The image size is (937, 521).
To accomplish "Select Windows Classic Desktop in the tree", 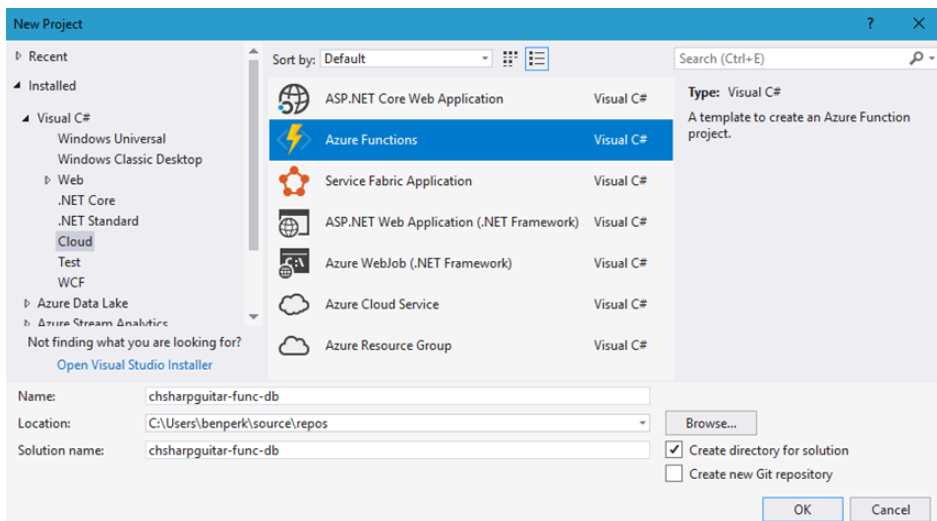I will coord(129,159).
